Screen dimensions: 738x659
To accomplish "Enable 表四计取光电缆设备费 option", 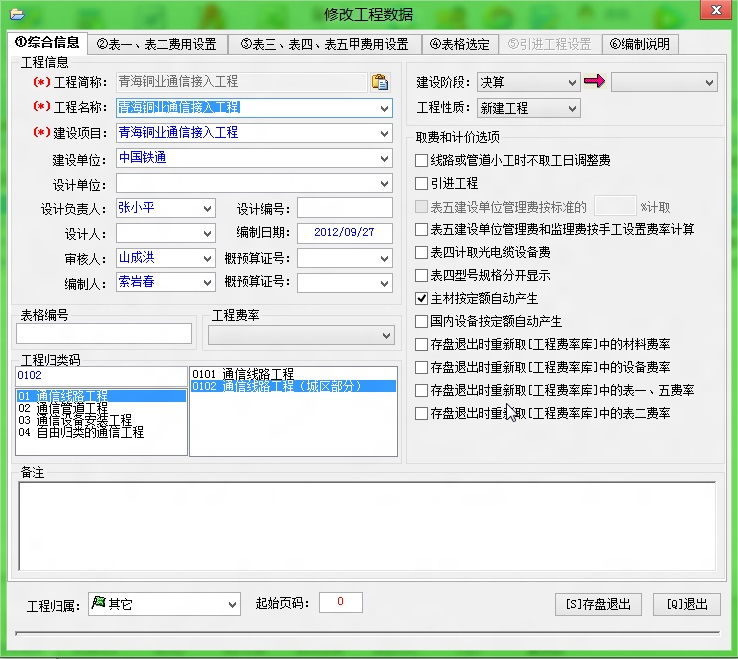I will (421, 252).
